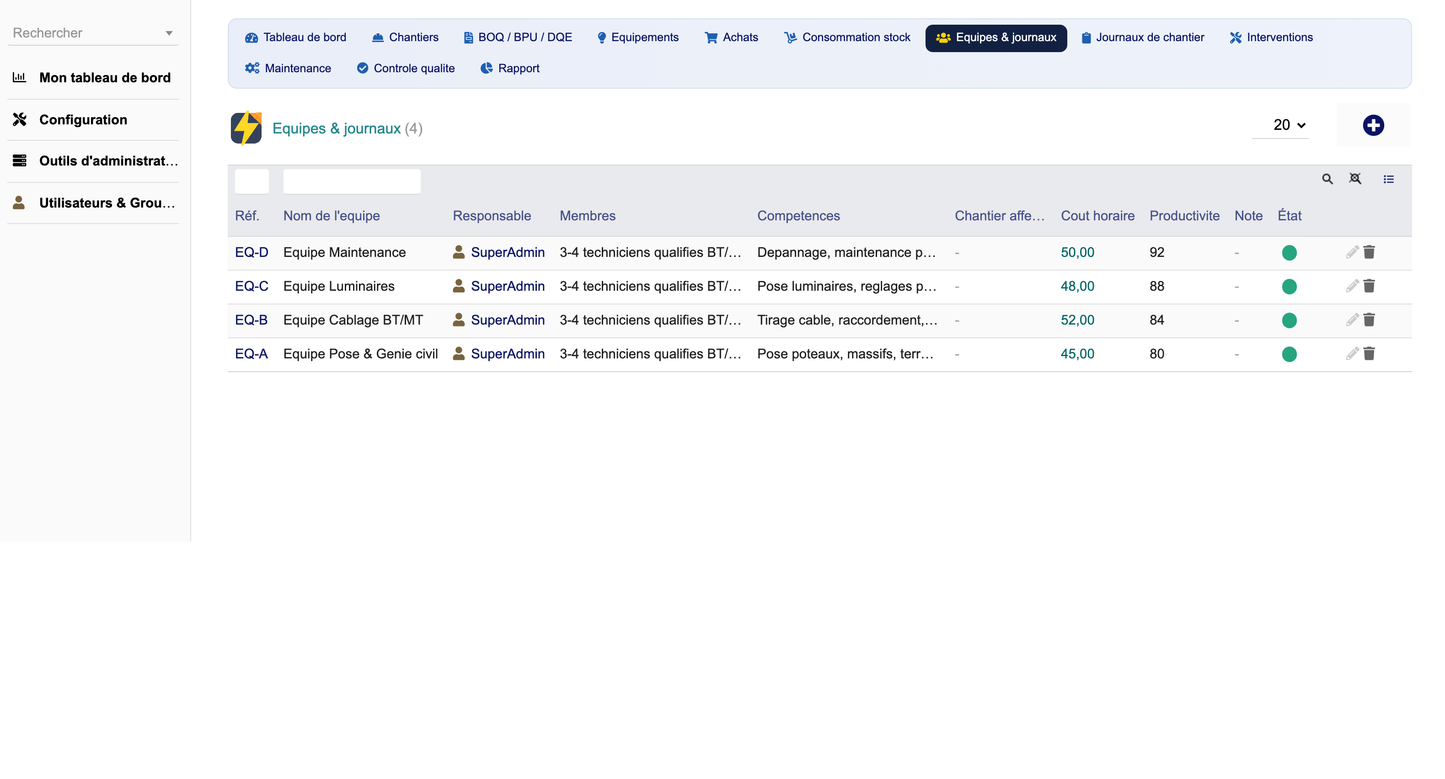Open the search filter magnifier icon
The width and height of the screenshot is (1445, 779).
coord(1327,179)
